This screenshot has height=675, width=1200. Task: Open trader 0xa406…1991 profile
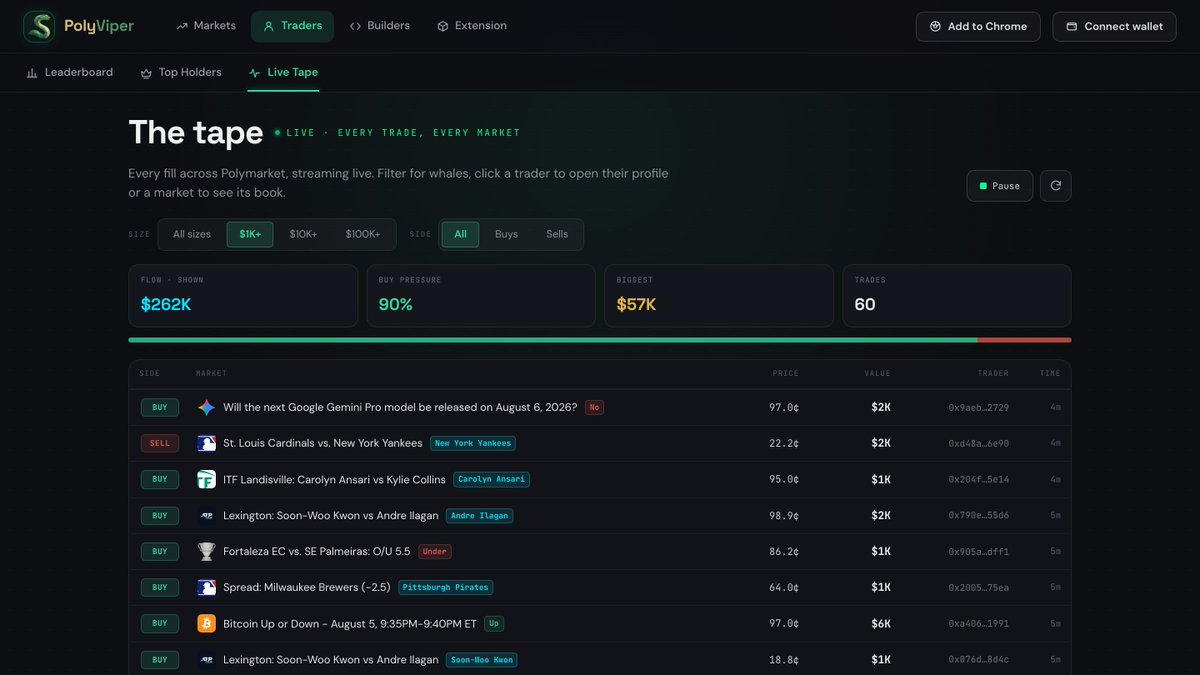[978, 623]
